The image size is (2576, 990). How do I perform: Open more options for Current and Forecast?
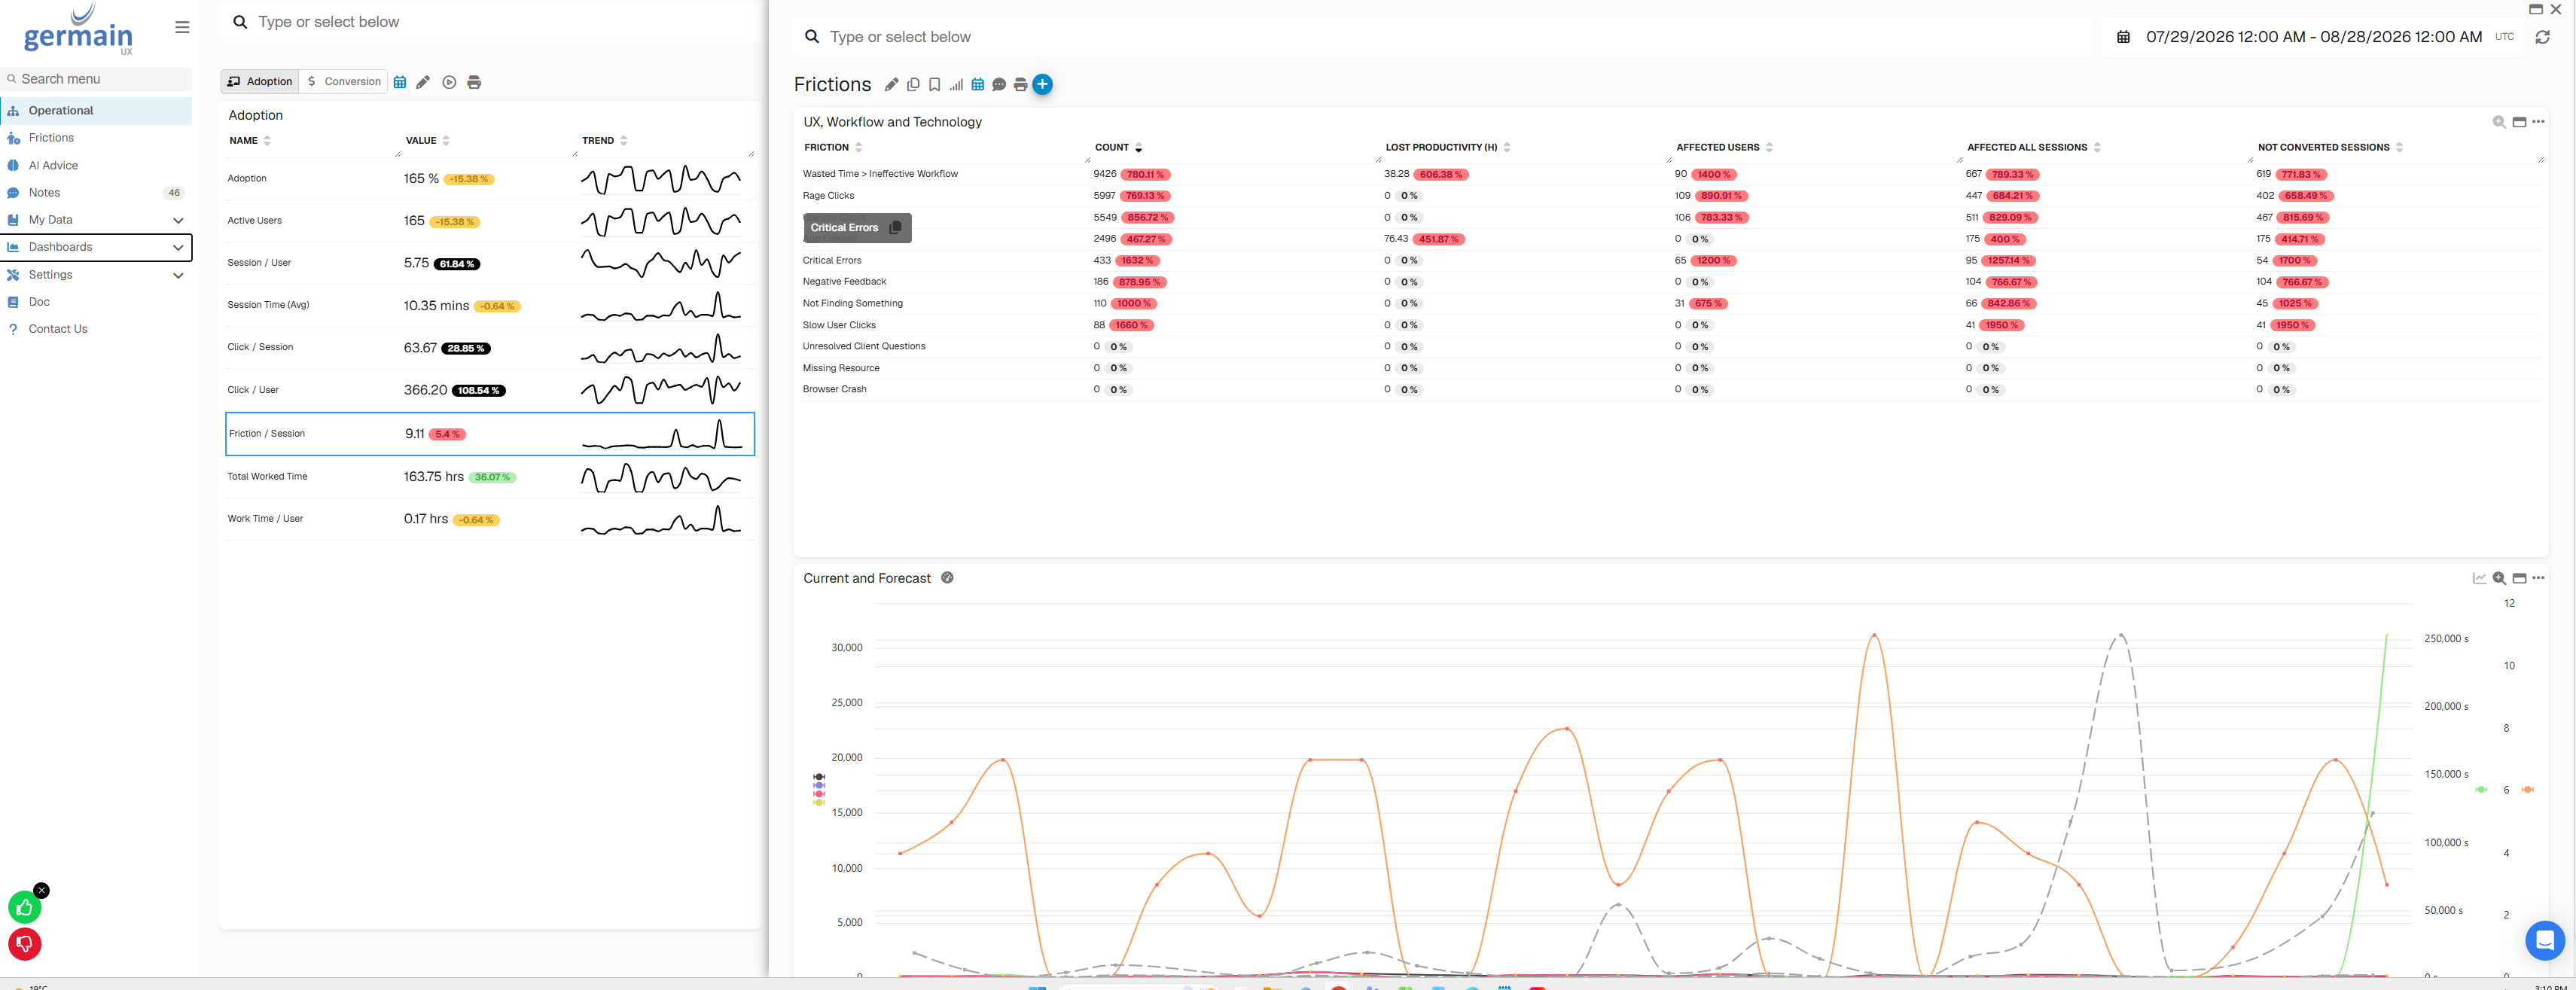tap(2538, 578)
